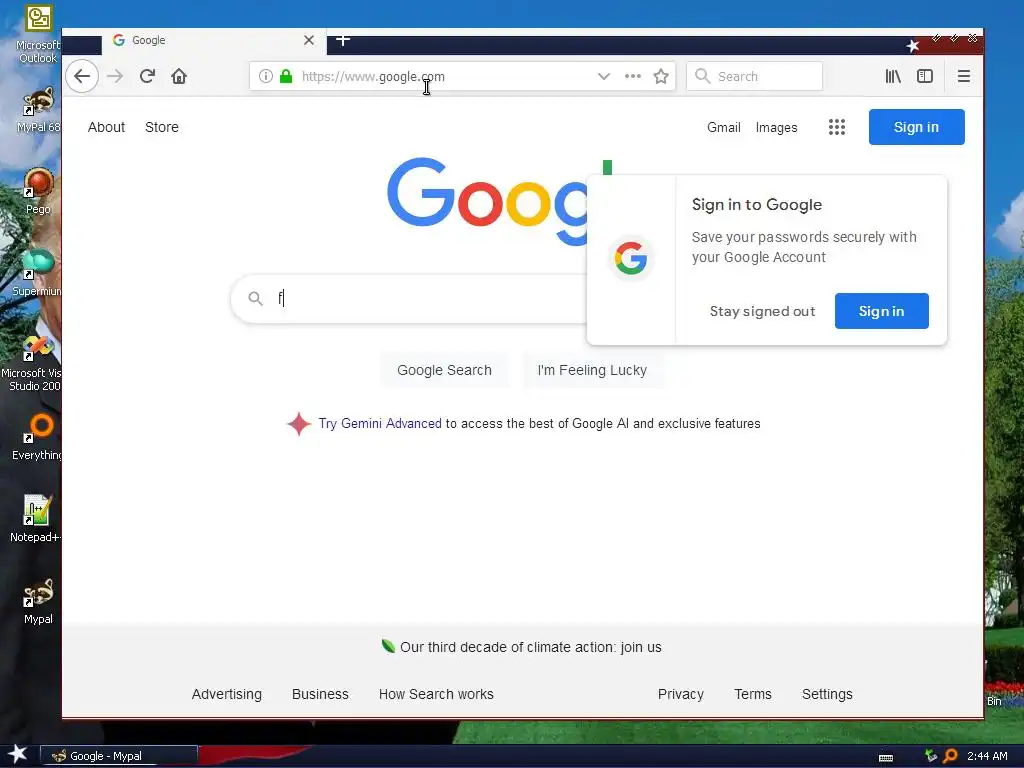The image size is (1024, 768).
Task: Launch the Pego desktop shortcut
Action: click(x=38, y=191)
